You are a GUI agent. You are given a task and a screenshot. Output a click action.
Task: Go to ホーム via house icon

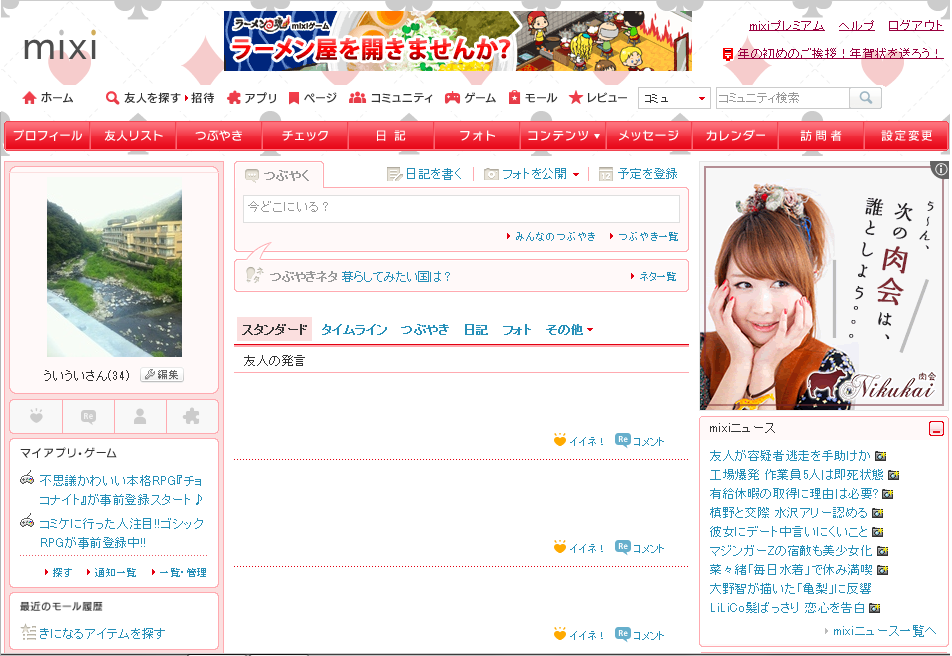29,98
